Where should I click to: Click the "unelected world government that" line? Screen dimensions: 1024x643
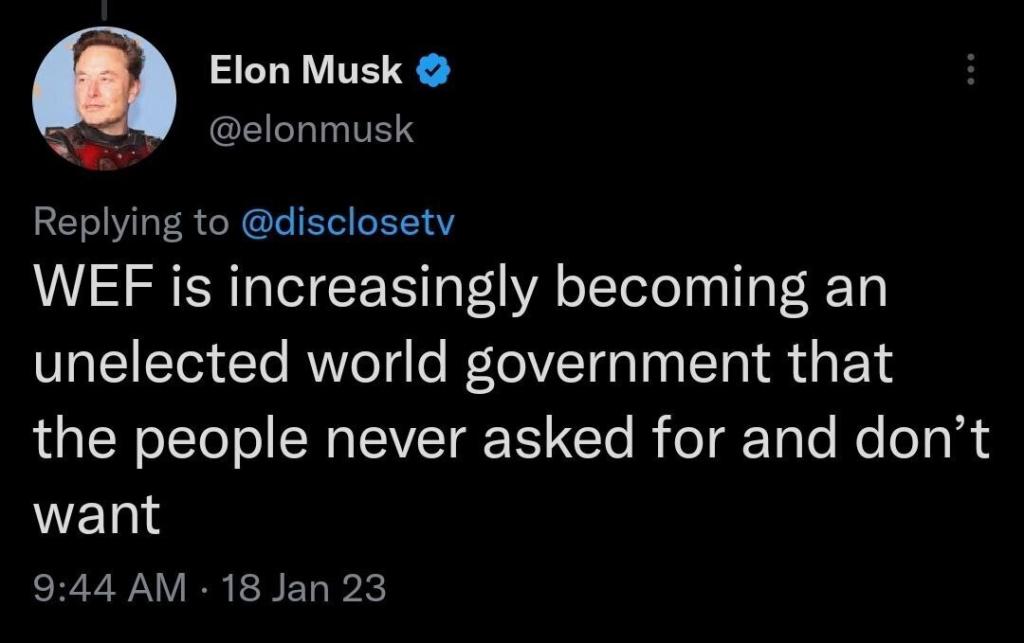coord(462,365)
